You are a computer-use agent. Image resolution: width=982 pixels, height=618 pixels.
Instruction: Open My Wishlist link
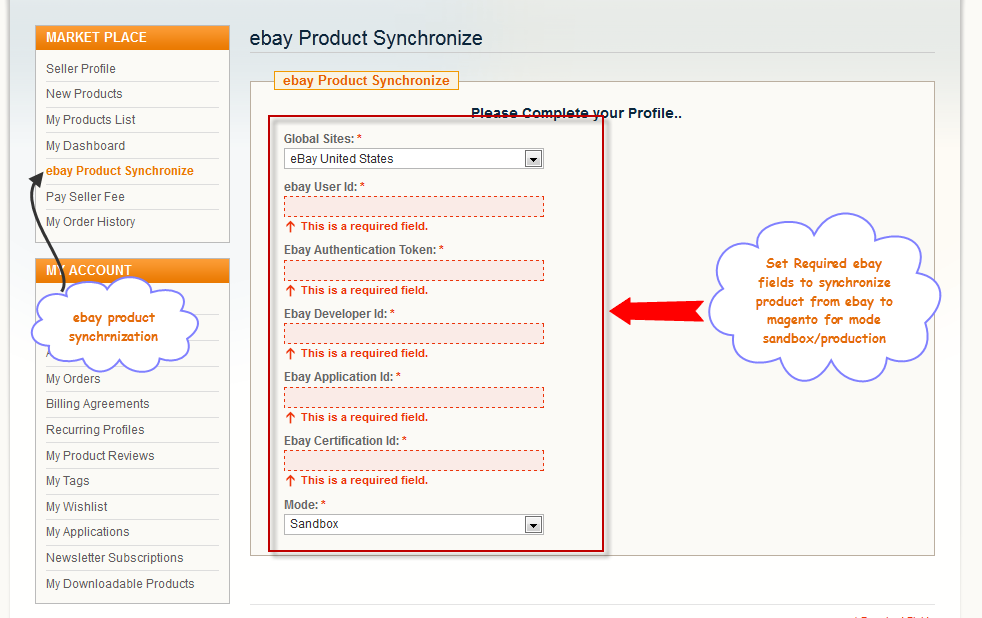coord(76,507)
